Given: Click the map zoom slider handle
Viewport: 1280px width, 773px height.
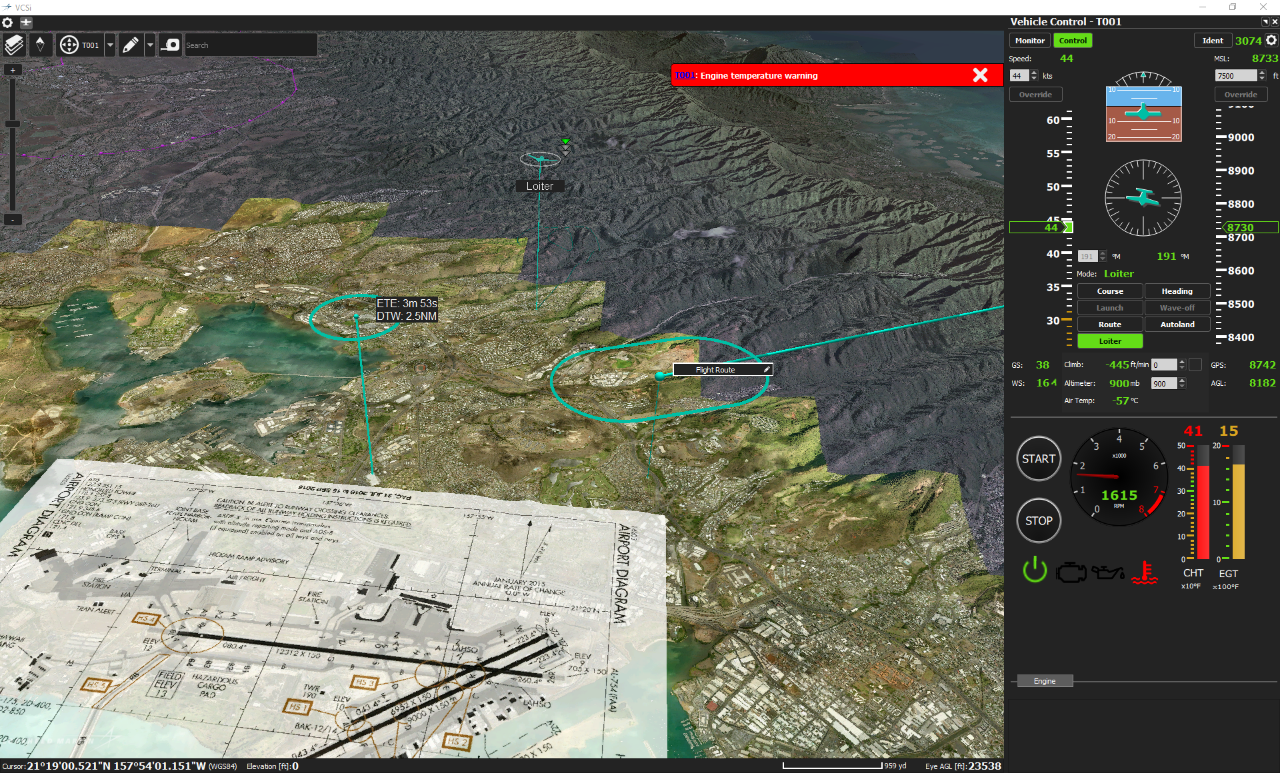Looking at the screenshot, I should click(13, 124).
